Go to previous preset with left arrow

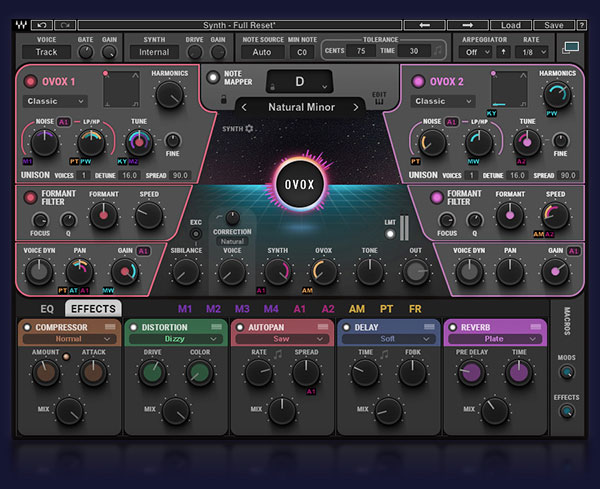coord(424,25)
